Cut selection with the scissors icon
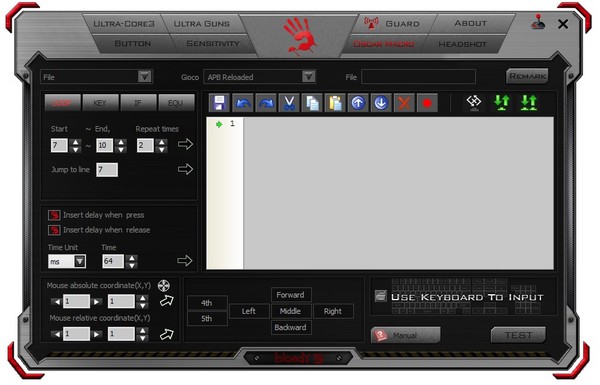Screen dimensions: 600x385 coord(289,103)
